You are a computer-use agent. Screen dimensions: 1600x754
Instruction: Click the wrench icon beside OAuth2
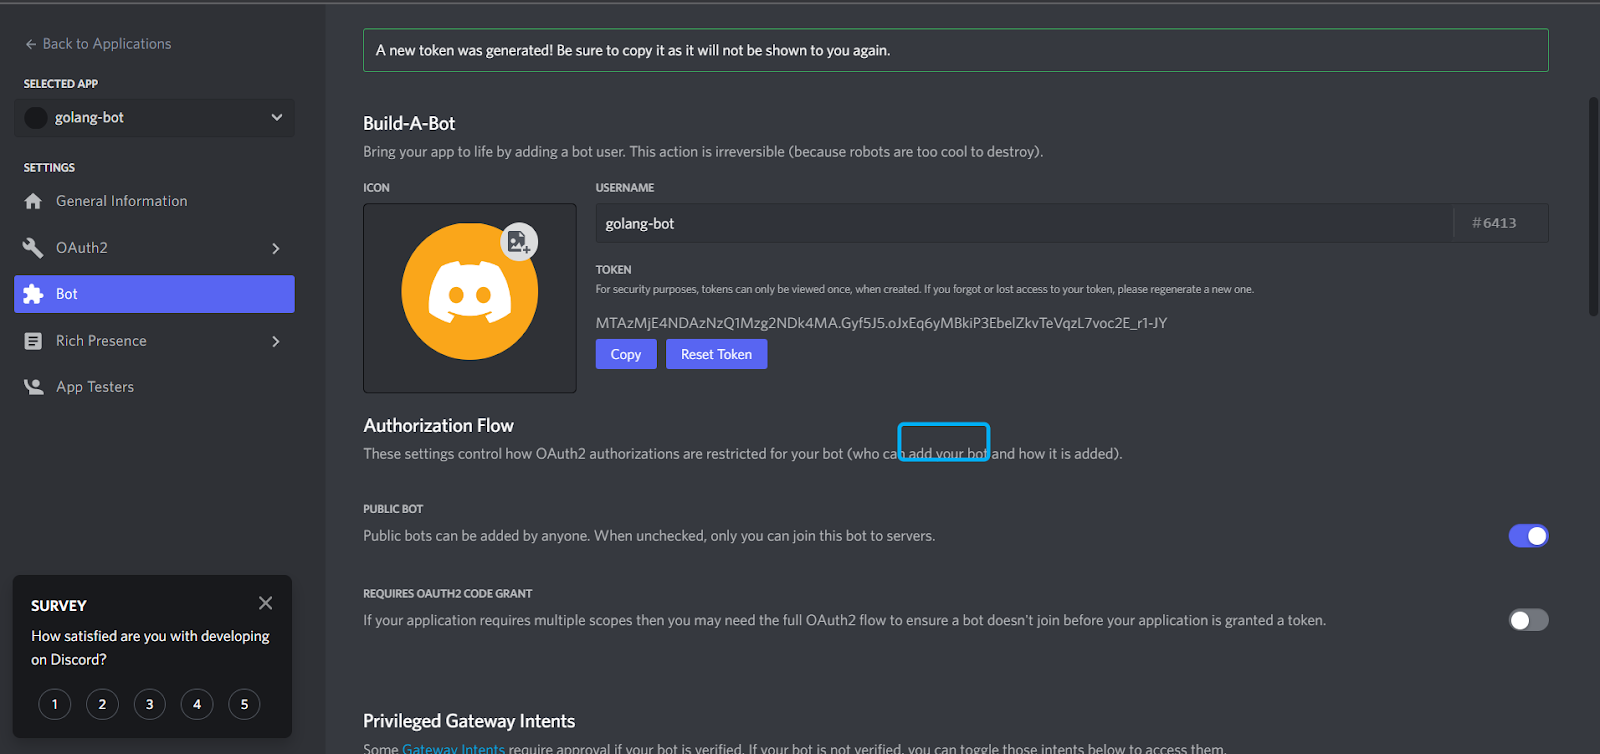pyautogui.click(x=33, y=248)
